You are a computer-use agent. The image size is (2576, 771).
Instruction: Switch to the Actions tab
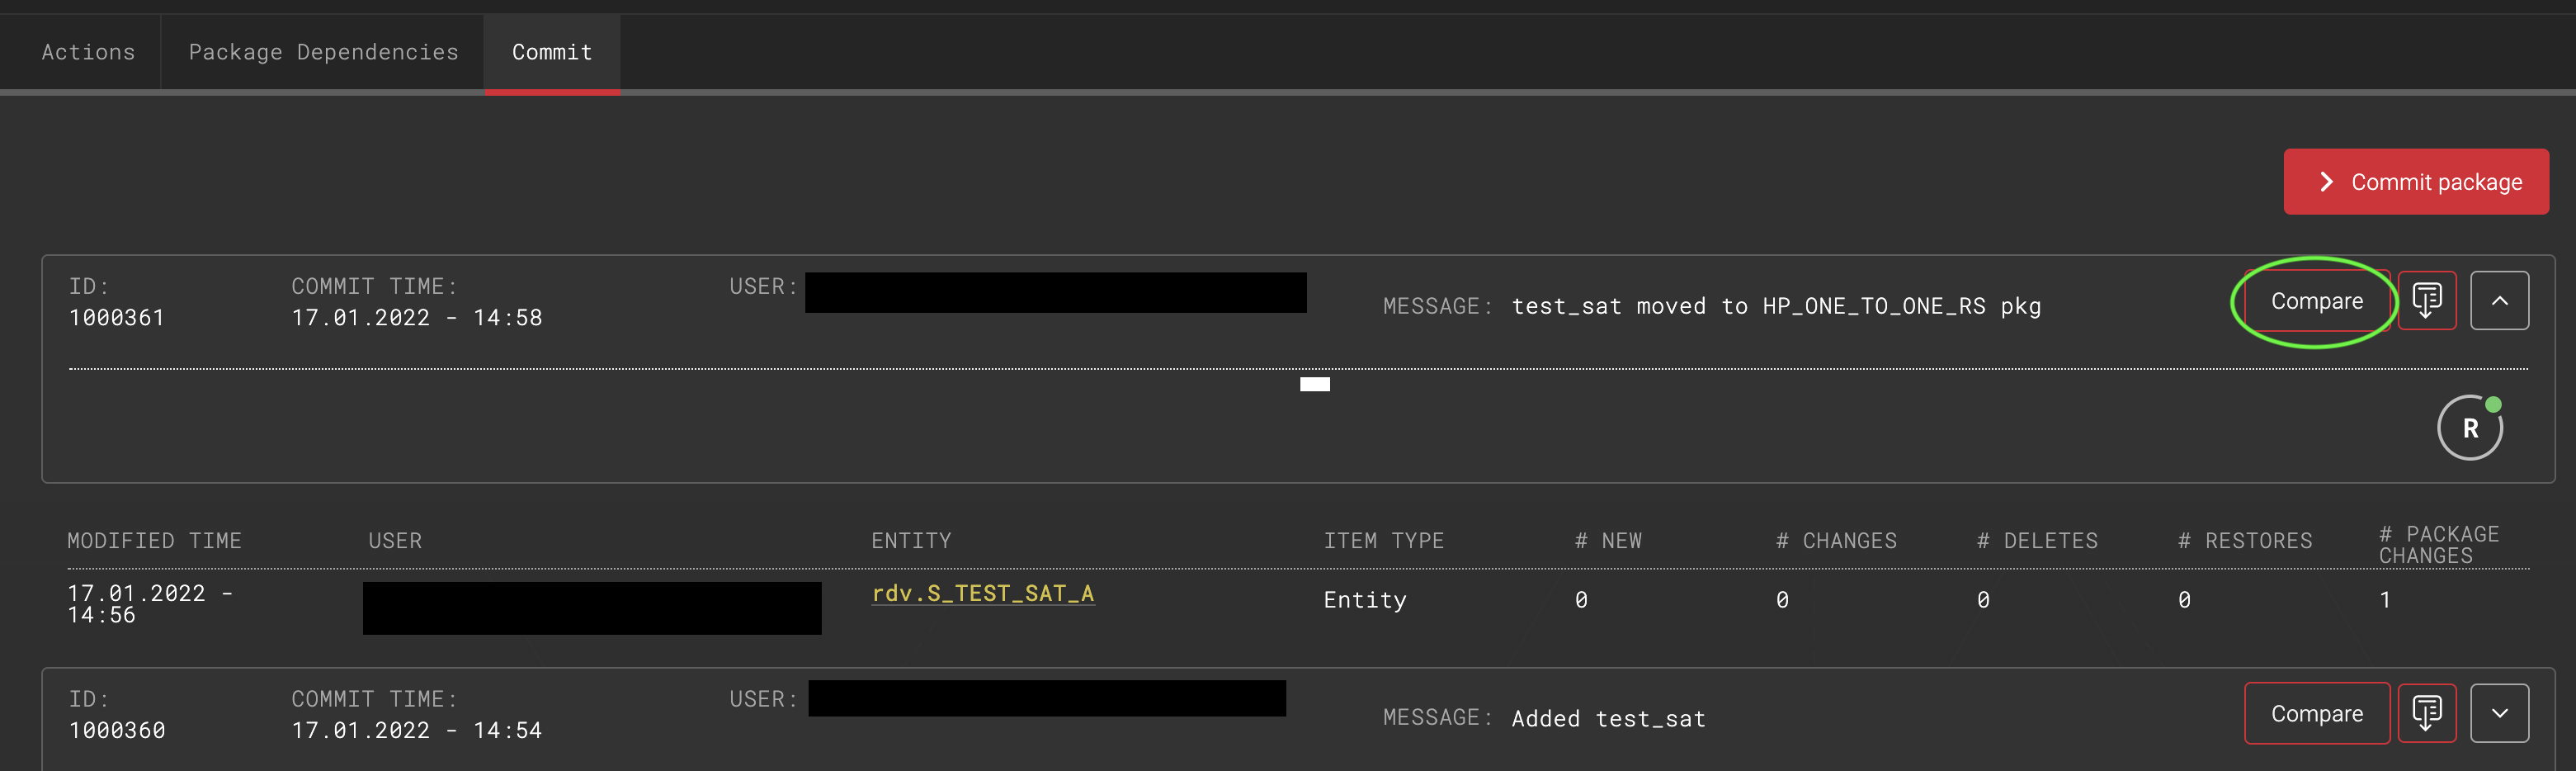click(x=88, y=51)
